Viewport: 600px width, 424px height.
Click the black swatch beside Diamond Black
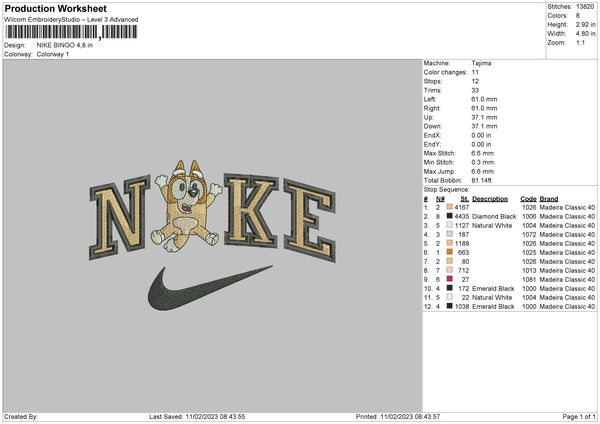click(450, 216)
